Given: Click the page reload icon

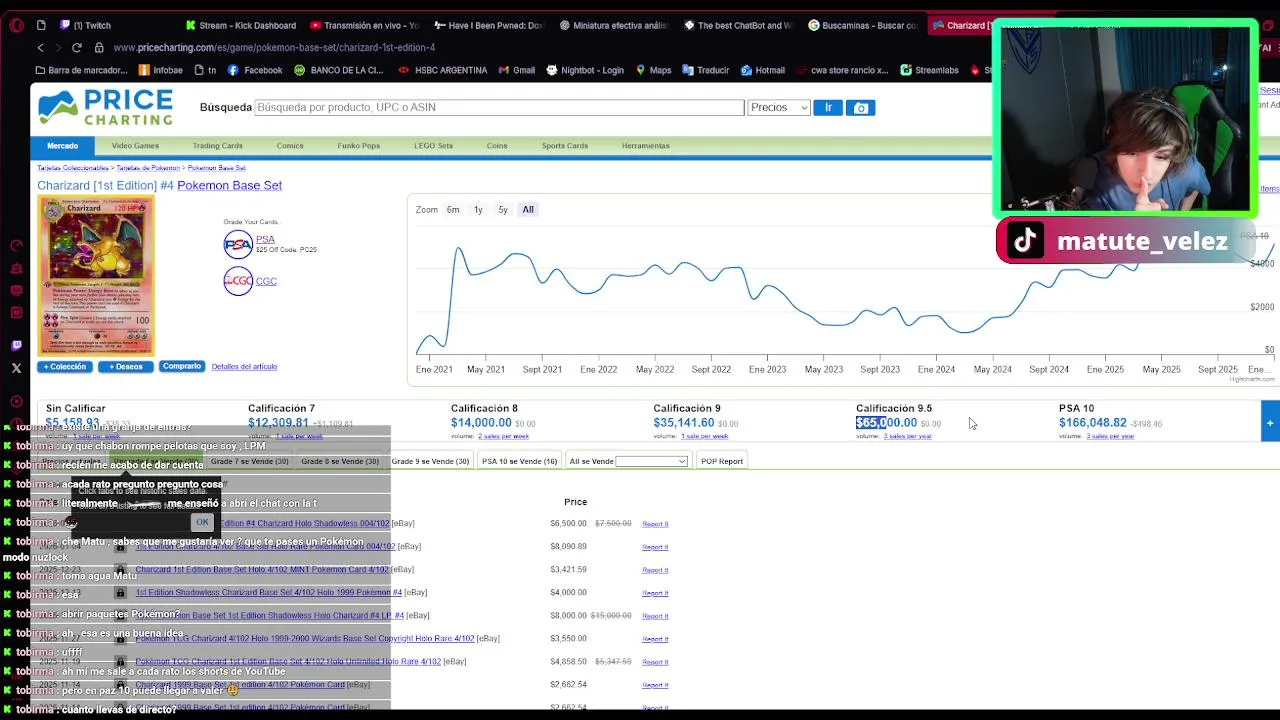Looking at the screenshot, I should [76, 48].
